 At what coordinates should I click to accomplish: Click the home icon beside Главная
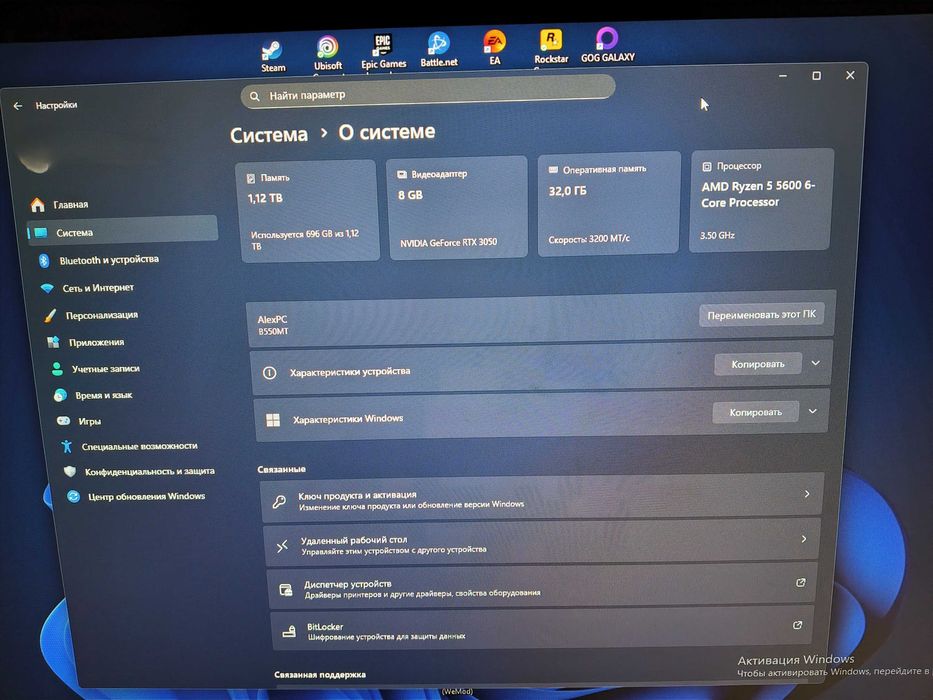[x=37, y=205]
